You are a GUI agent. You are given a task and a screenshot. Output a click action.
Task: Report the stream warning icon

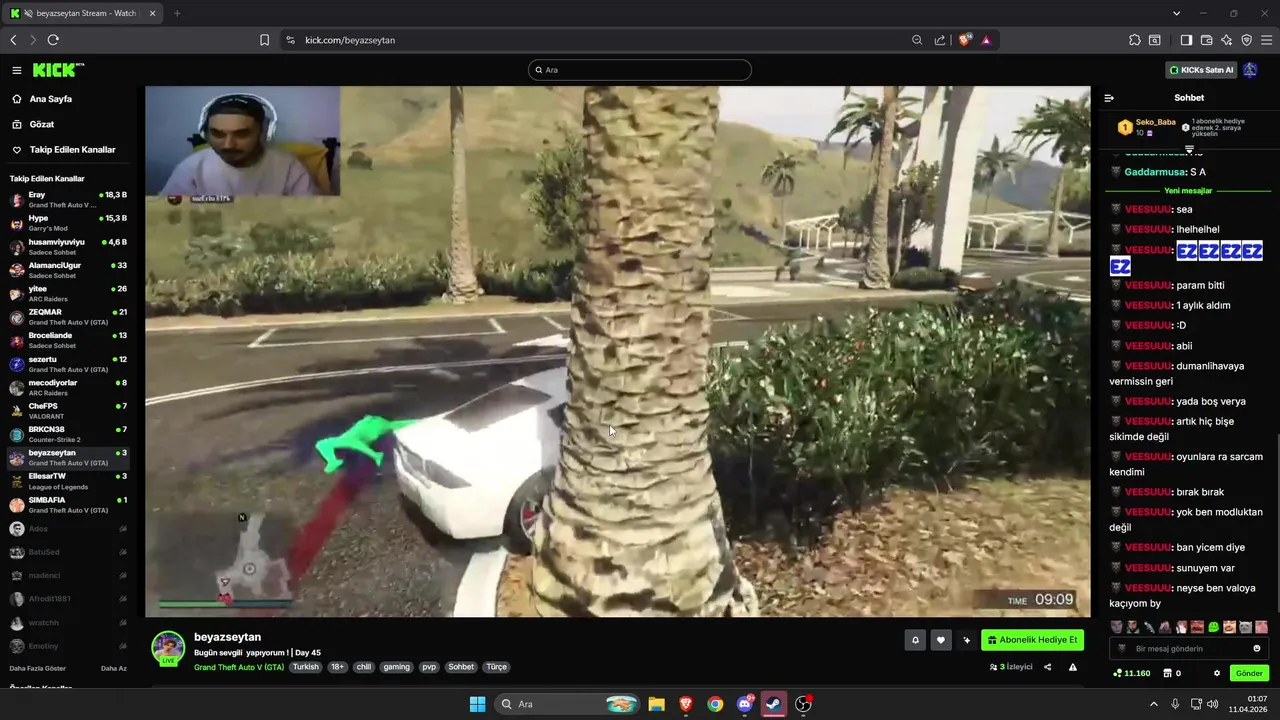click(x=1073, y=667)
